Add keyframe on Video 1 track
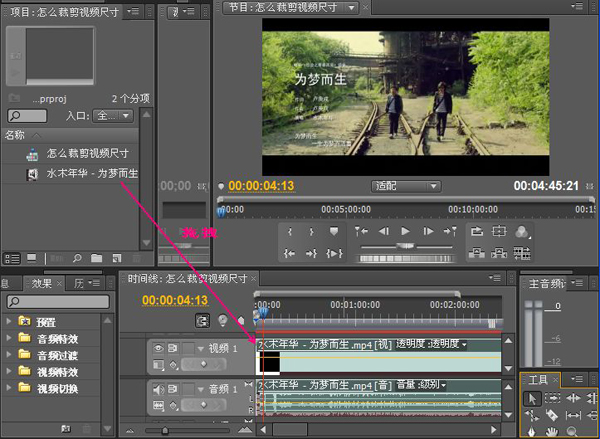600x439 pixels. pos(204,364)
